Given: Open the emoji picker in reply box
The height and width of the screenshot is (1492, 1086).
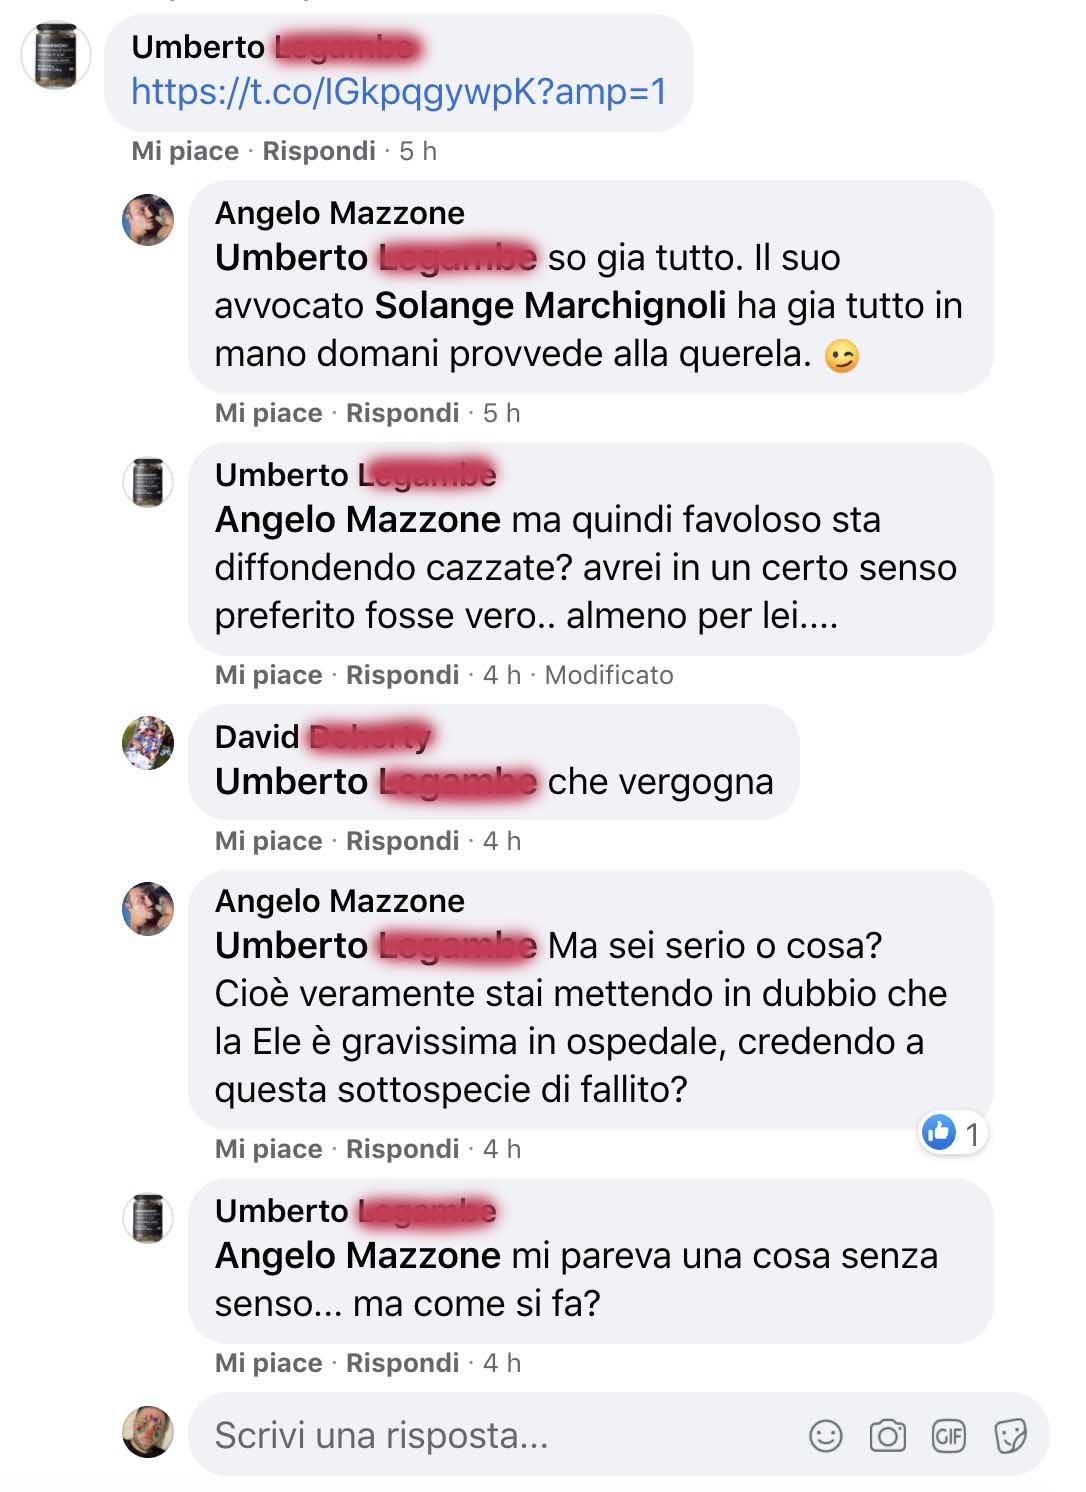Looking at the screenshot, I should pyautogui.click(x=826, y=1436).
